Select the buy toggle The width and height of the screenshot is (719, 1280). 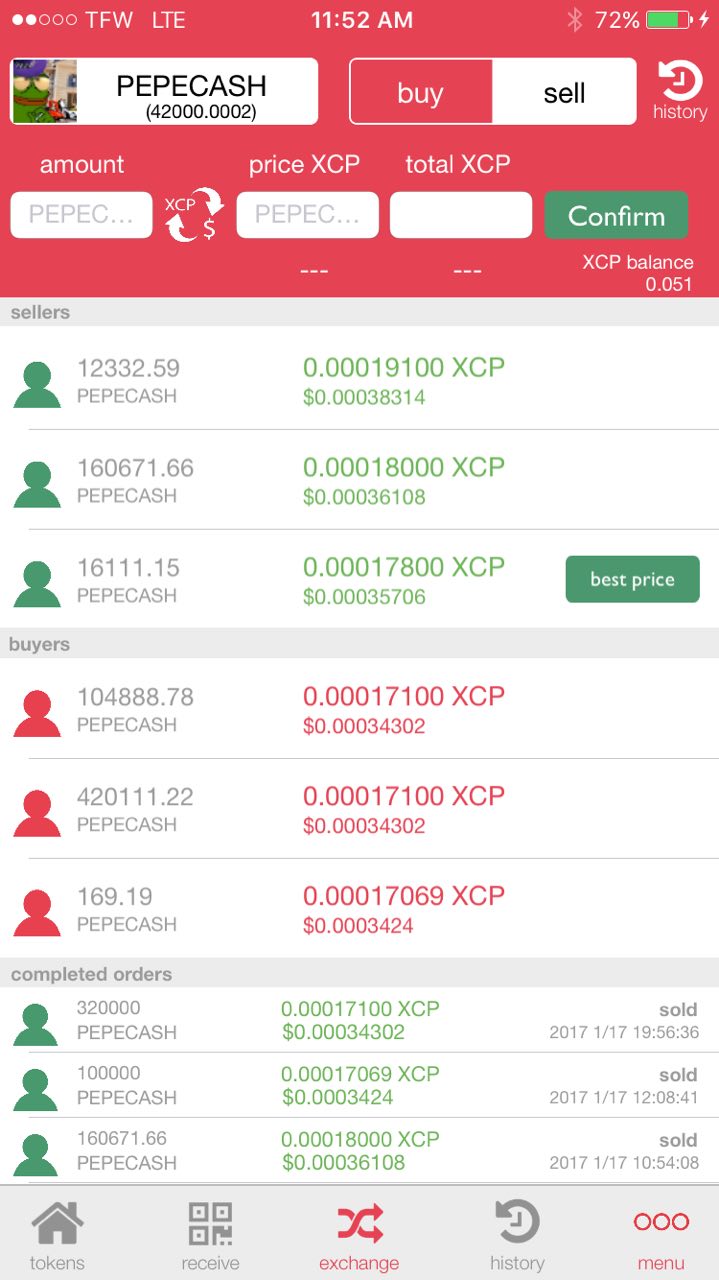421,93
